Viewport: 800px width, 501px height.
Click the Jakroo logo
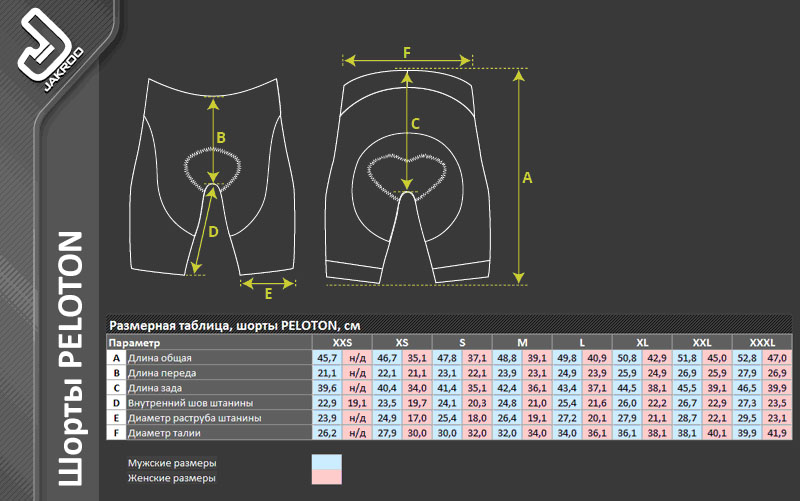pos(50,51)
